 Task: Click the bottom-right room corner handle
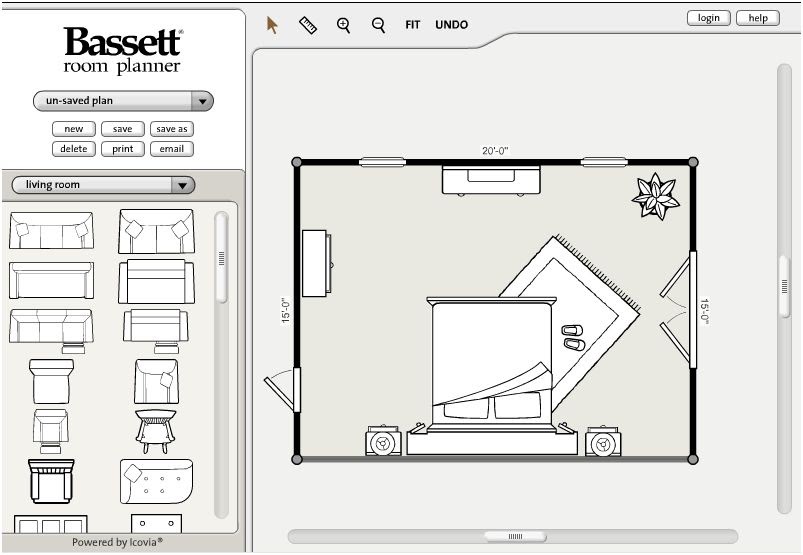pyautogui.click(x=693, y=459)
